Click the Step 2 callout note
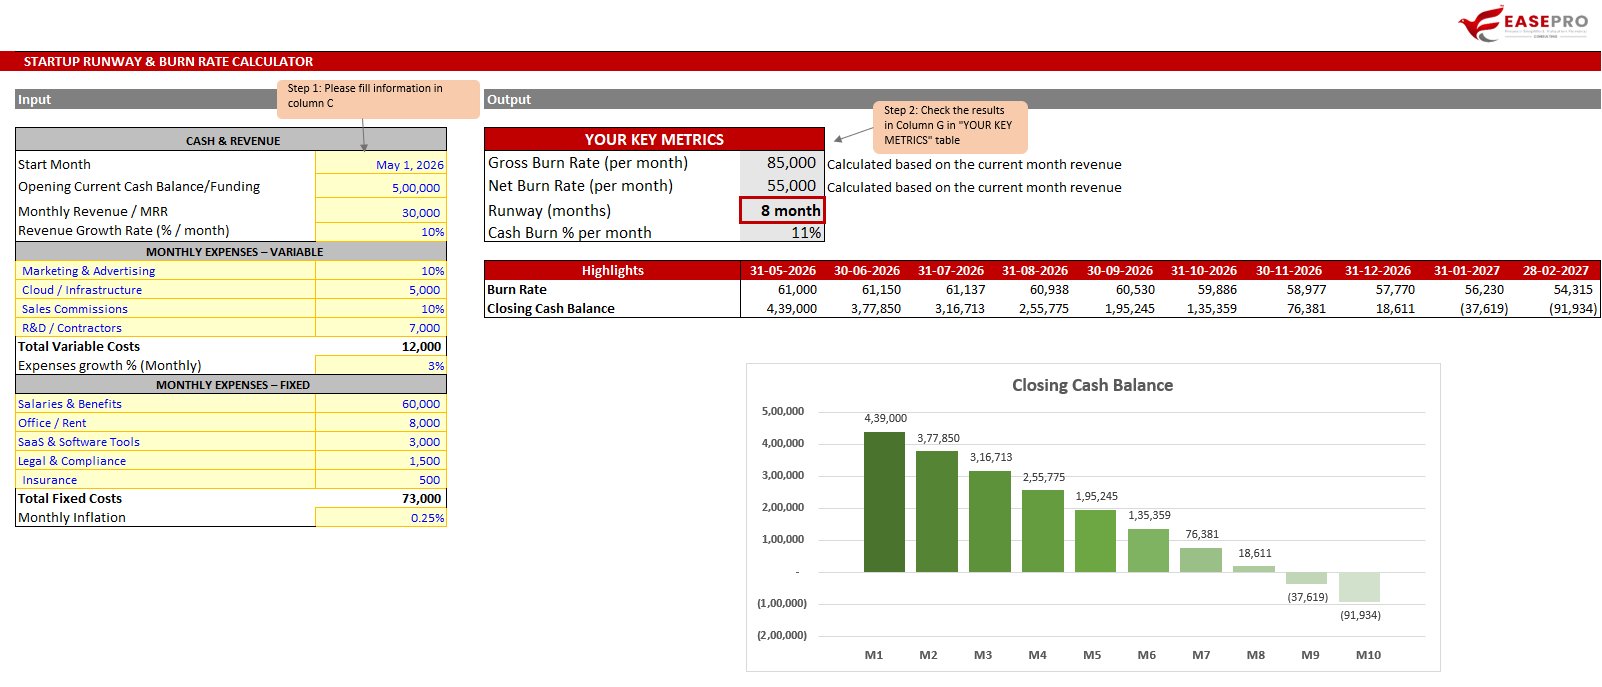1602x687 pixels. (950, 126)
